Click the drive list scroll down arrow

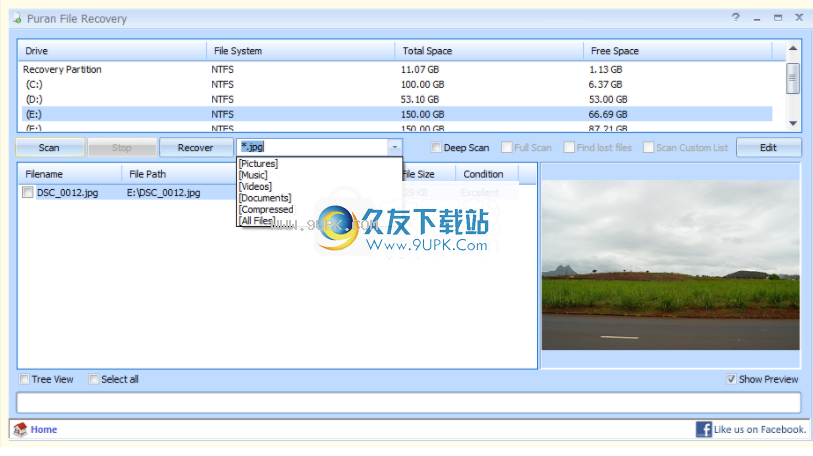click(792, 123)
